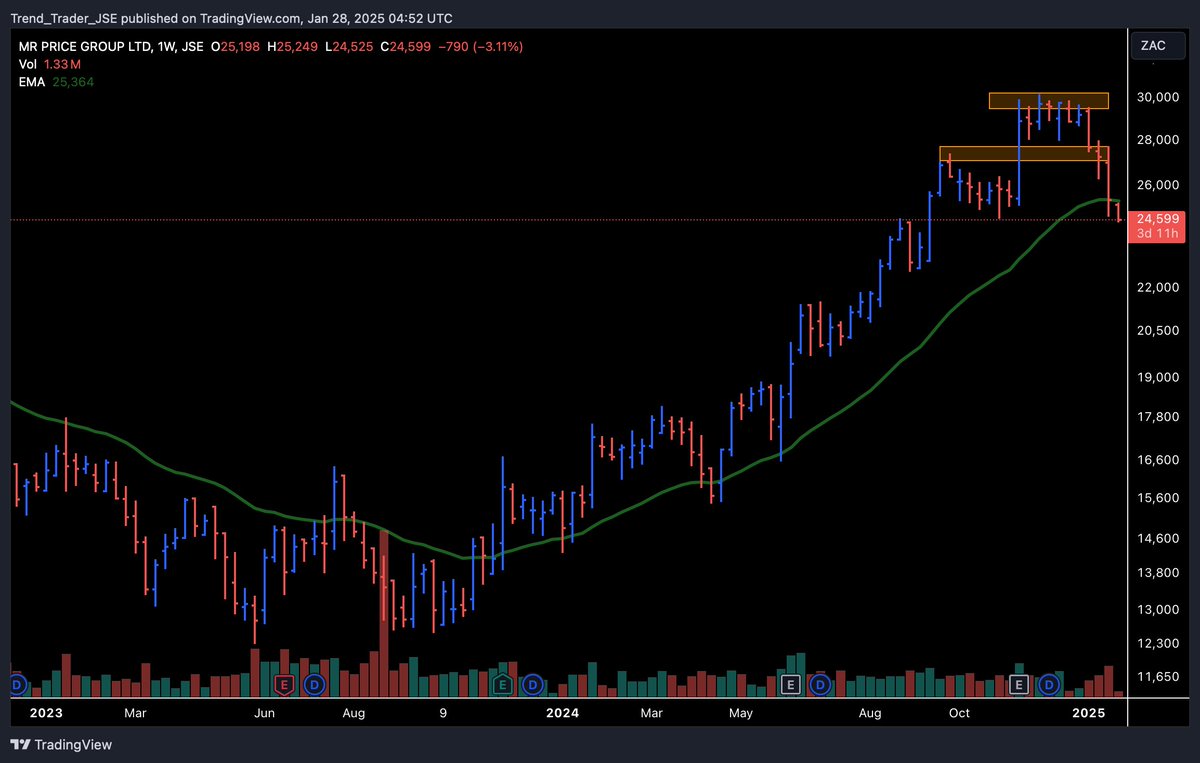Click the TradingView logo at bottom left
Image resolution: width=1200 pixels, height=763 pixels.
pyautogui.click(x=61, y=745)
